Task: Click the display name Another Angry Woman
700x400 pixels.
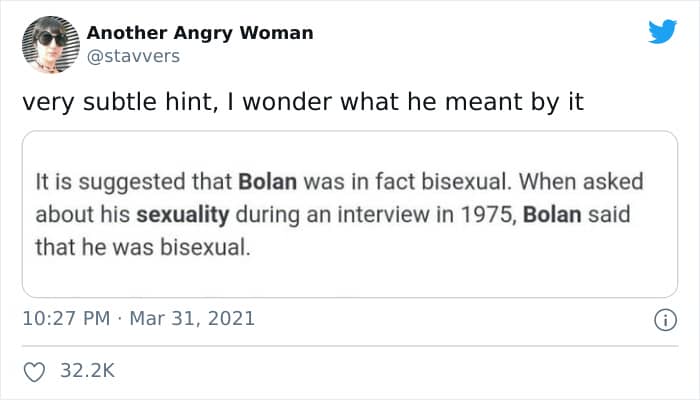Action: coord(200,33)
